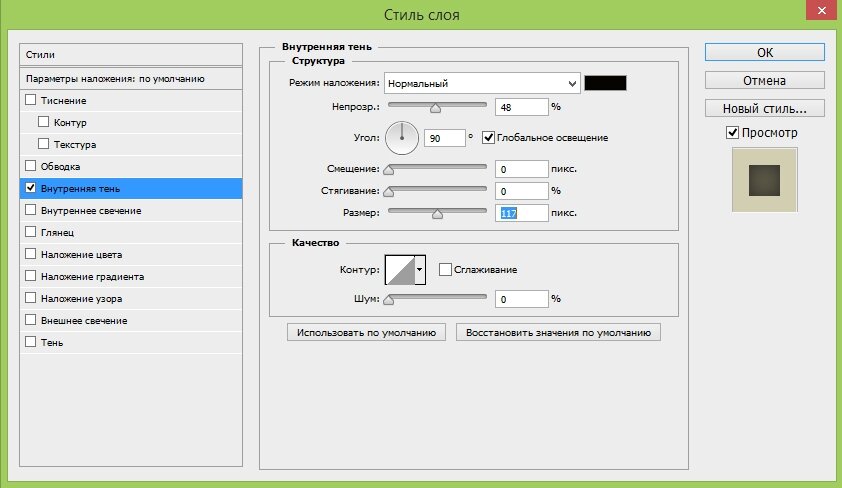
Task: Select the Наложение градиента row label
Action: pyautogui.click(x=92, y=276)
